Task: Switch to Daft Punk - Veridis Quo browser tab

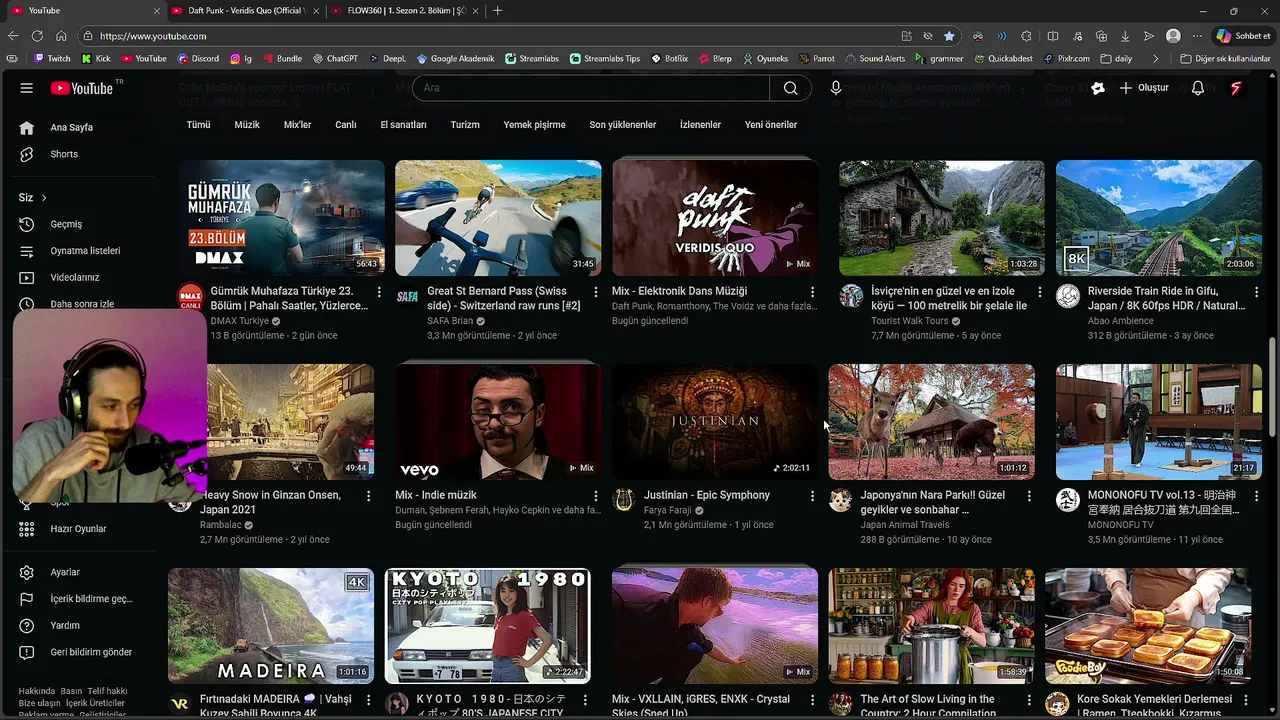Action: [x=246, y=11]
